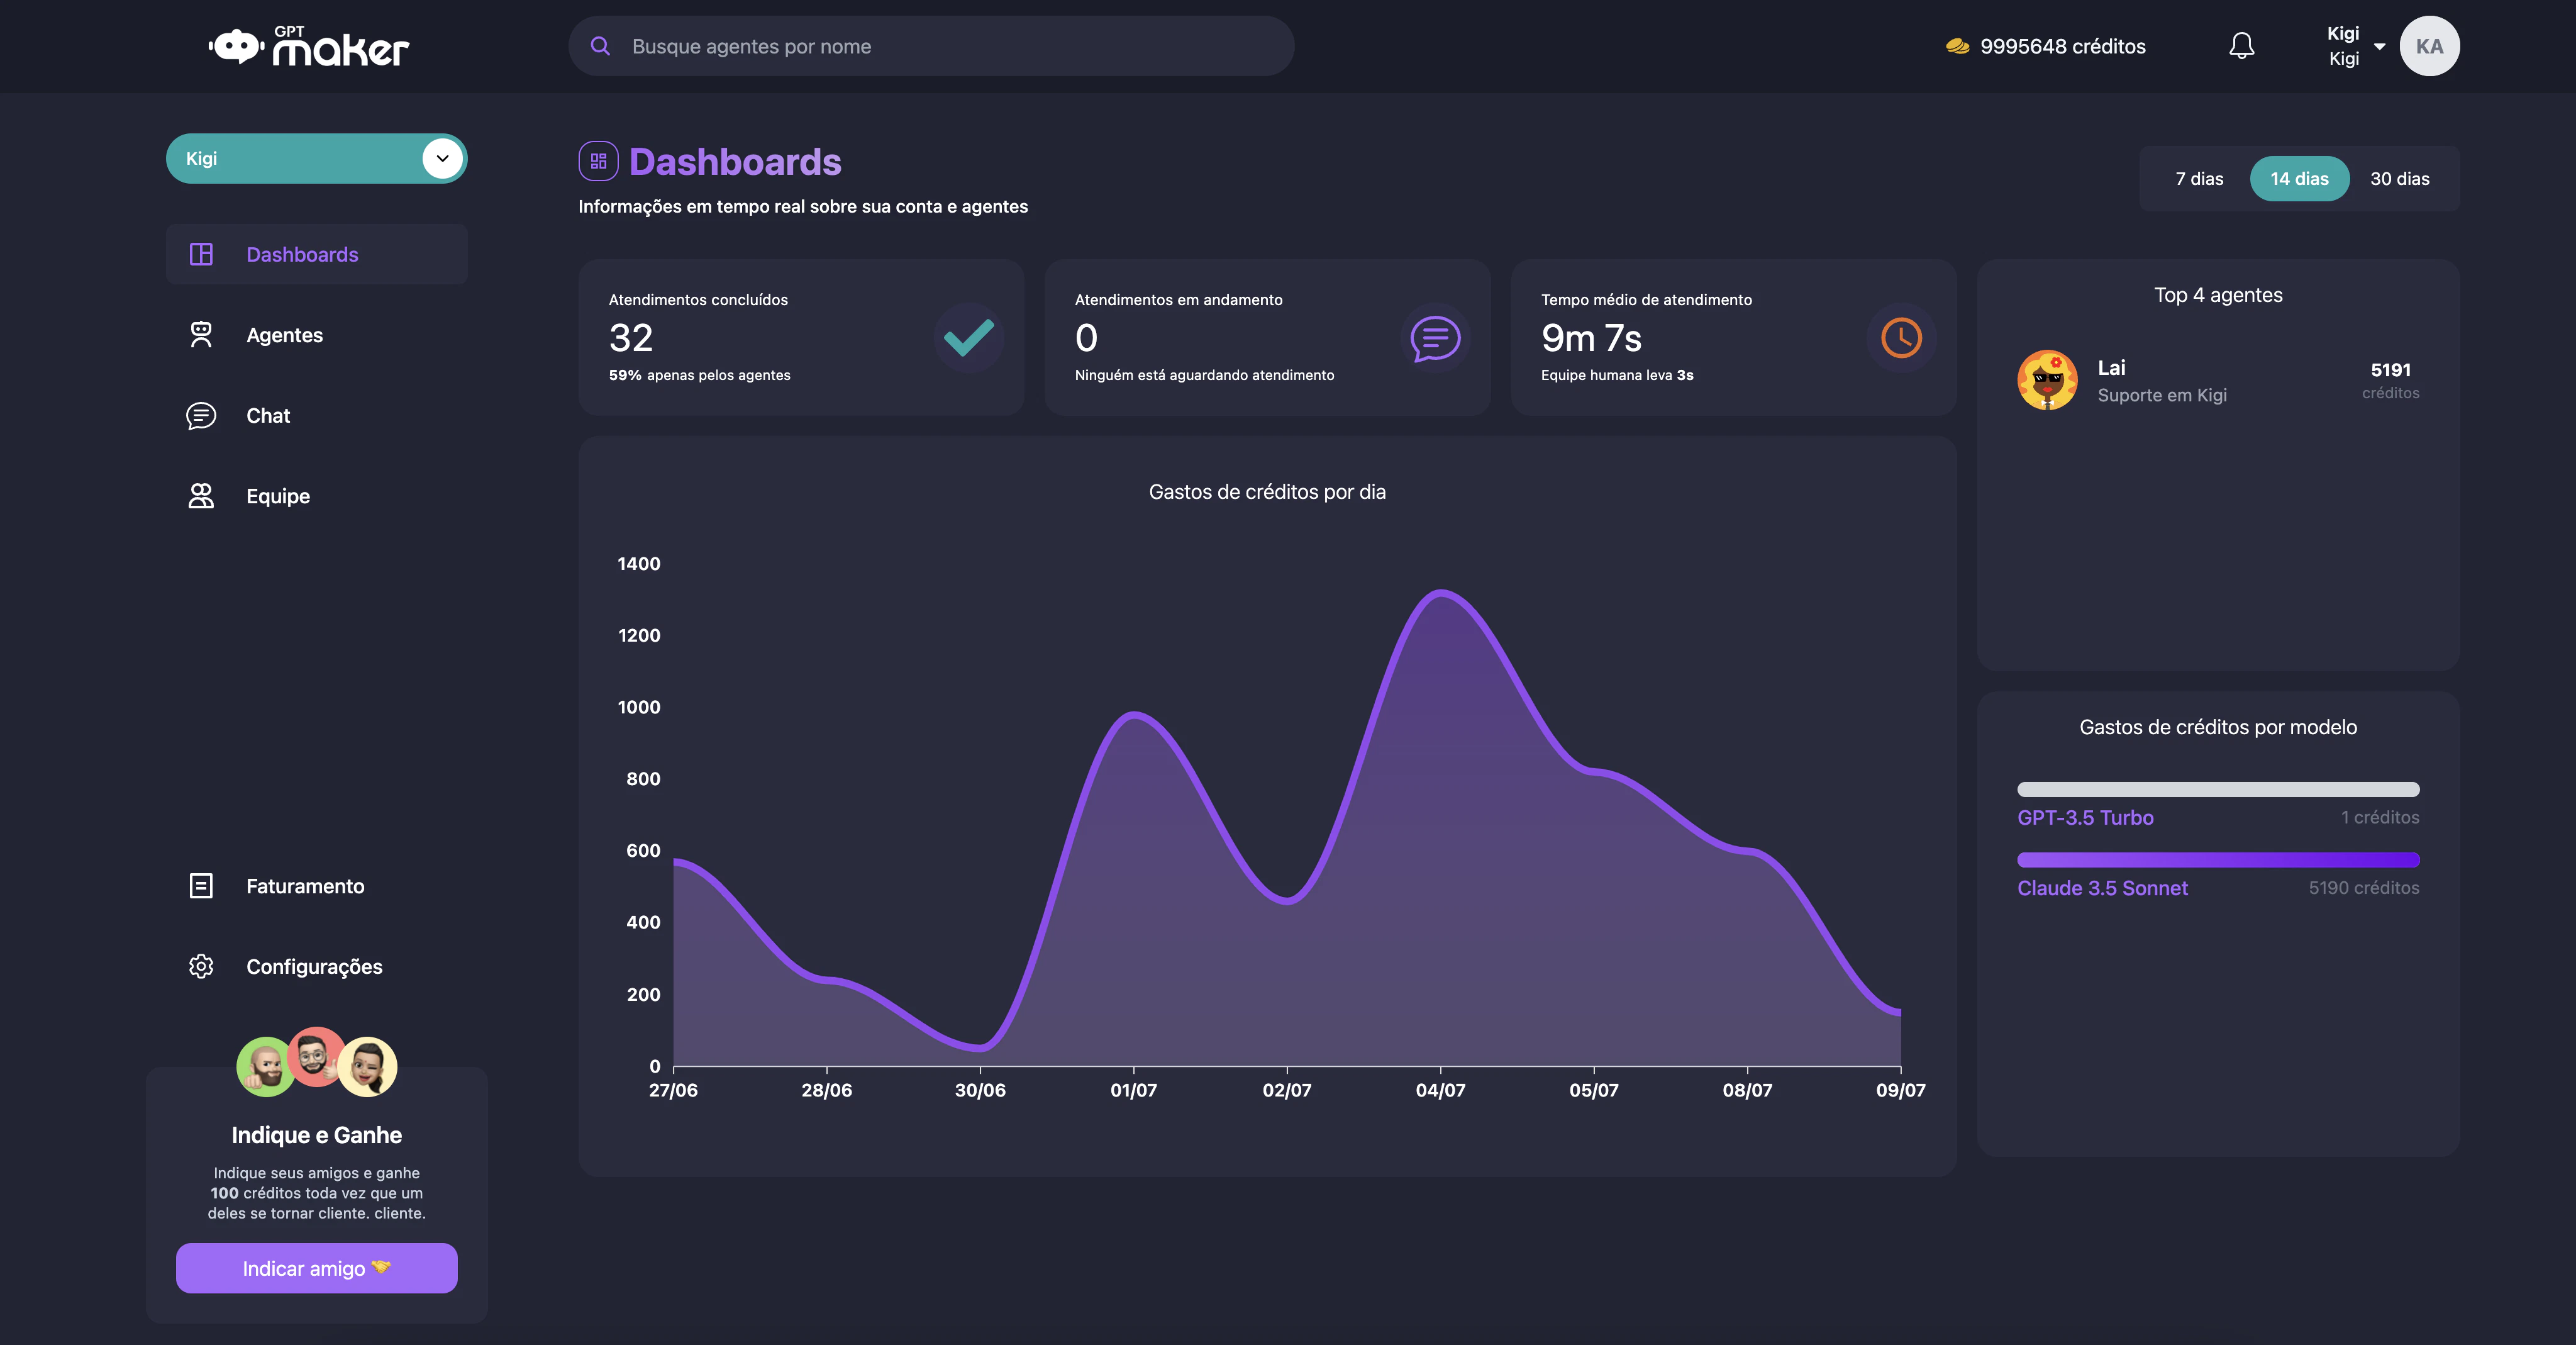The image size is (2576, 1345).
Task: Click the notification bell icon
Action: tap(2241, 46)
